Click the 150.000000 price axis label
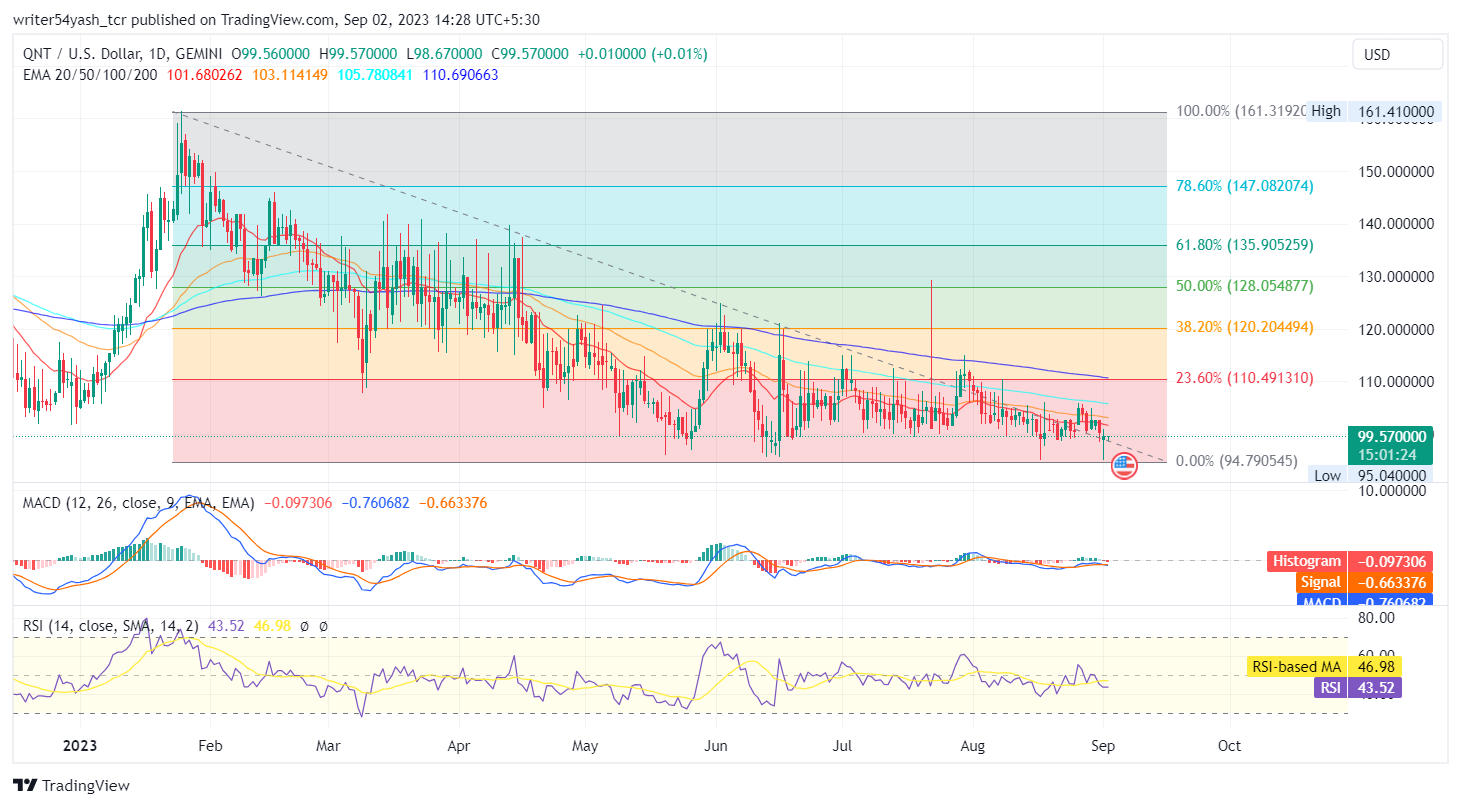This screenshot has width=1461, height=807. (1396, 171)
